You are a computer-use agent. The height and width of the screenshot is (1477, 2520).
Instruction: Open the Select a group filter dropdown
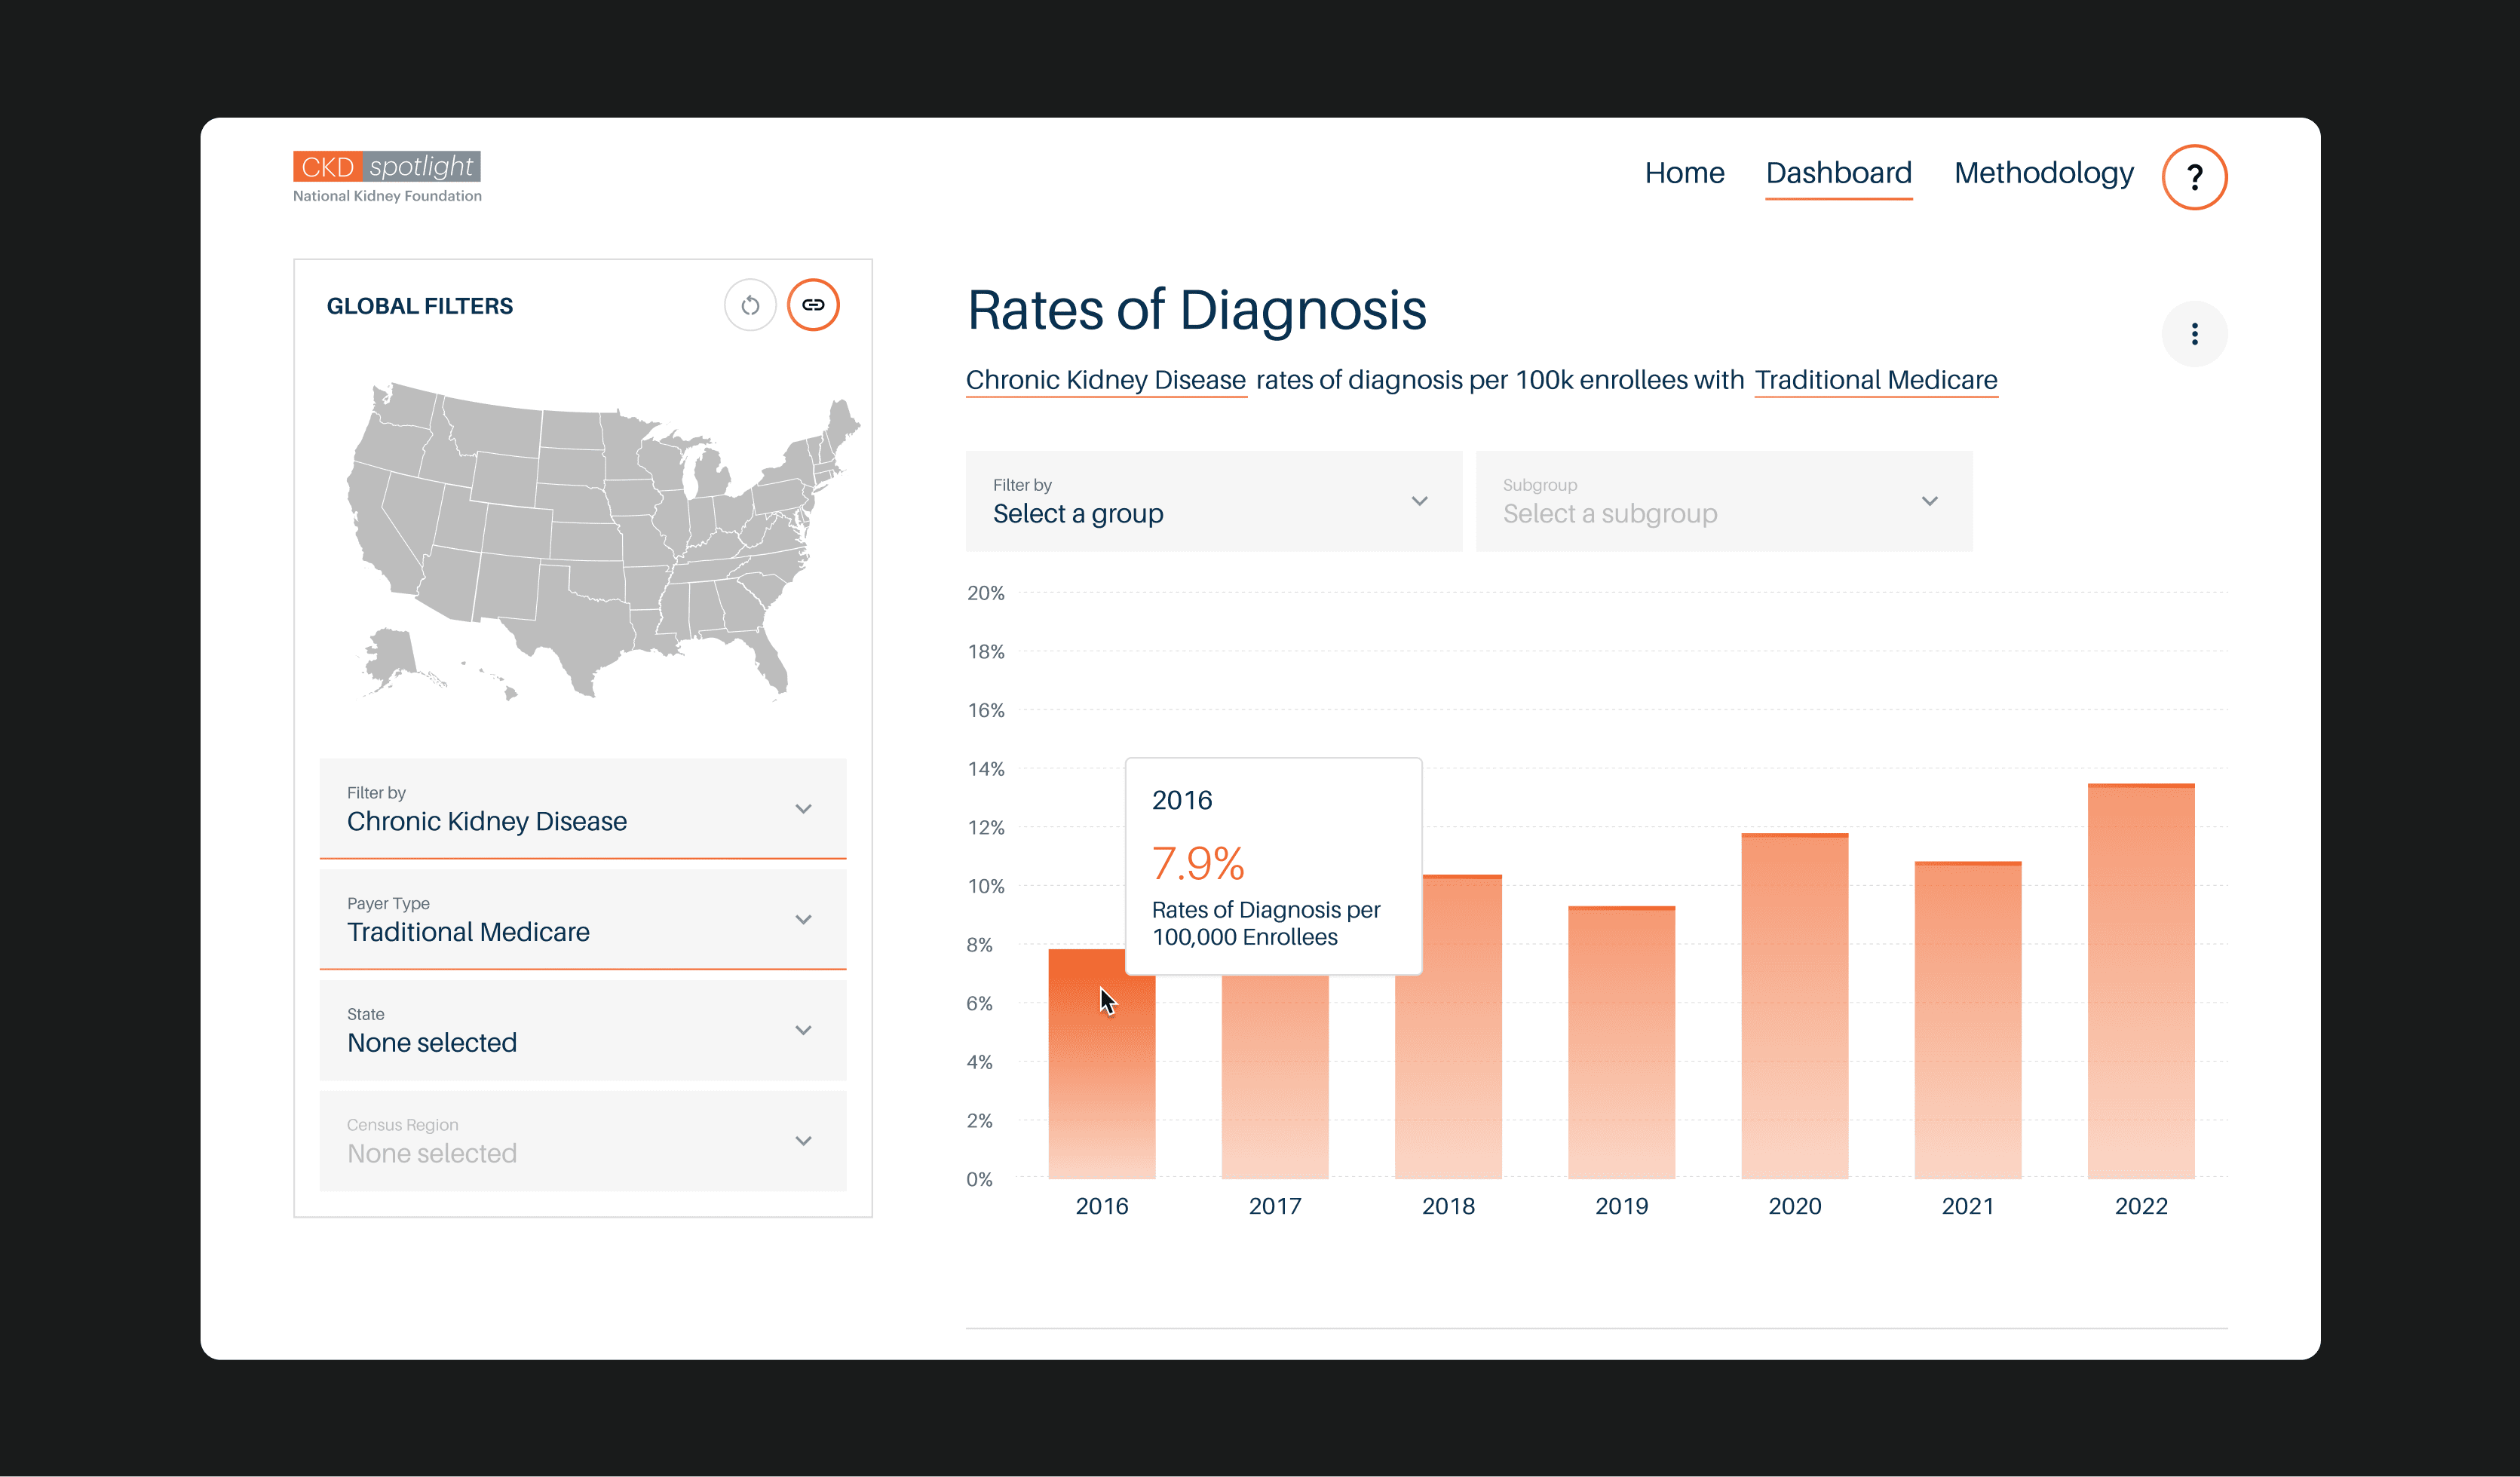[x=1213, y=501]
